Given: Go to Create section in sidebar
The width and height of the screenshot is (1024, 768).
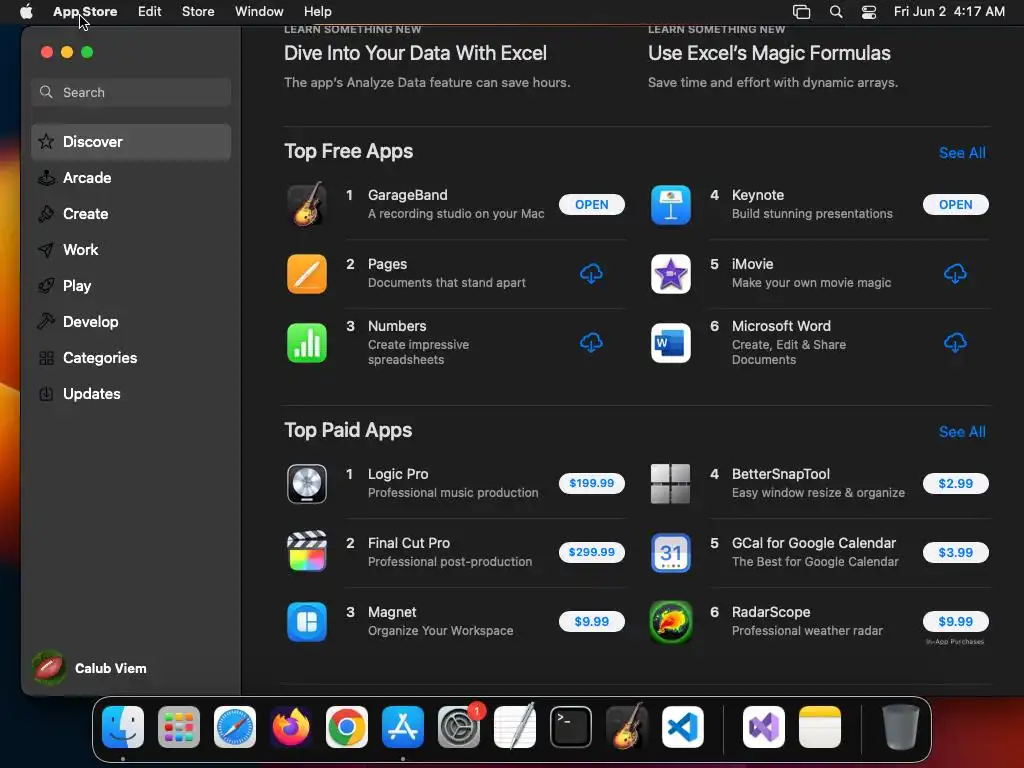Looking at the screenshot, I should pyautogui.click(x=131, y=214).
